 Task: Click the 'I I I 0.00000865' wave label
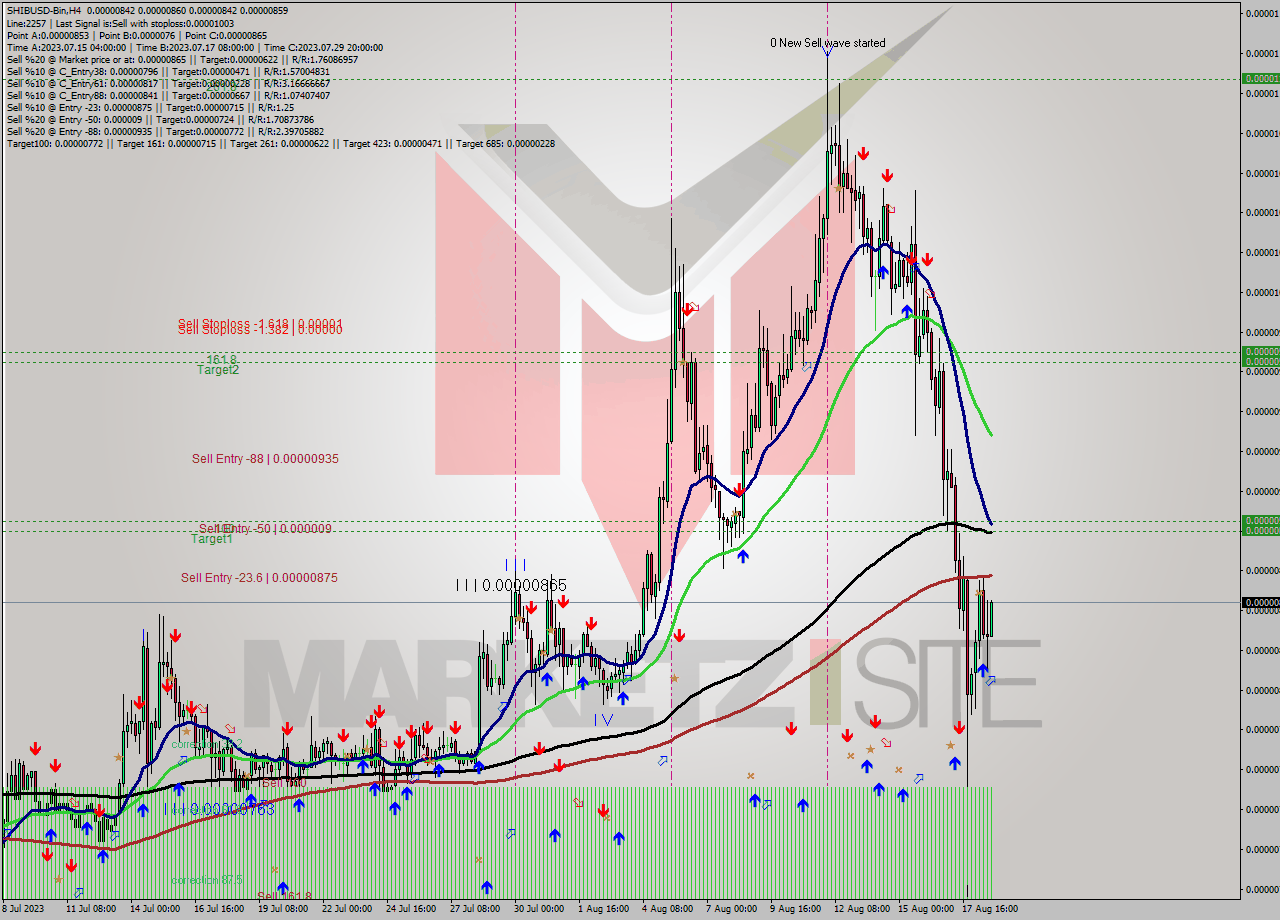coord(511,585)
